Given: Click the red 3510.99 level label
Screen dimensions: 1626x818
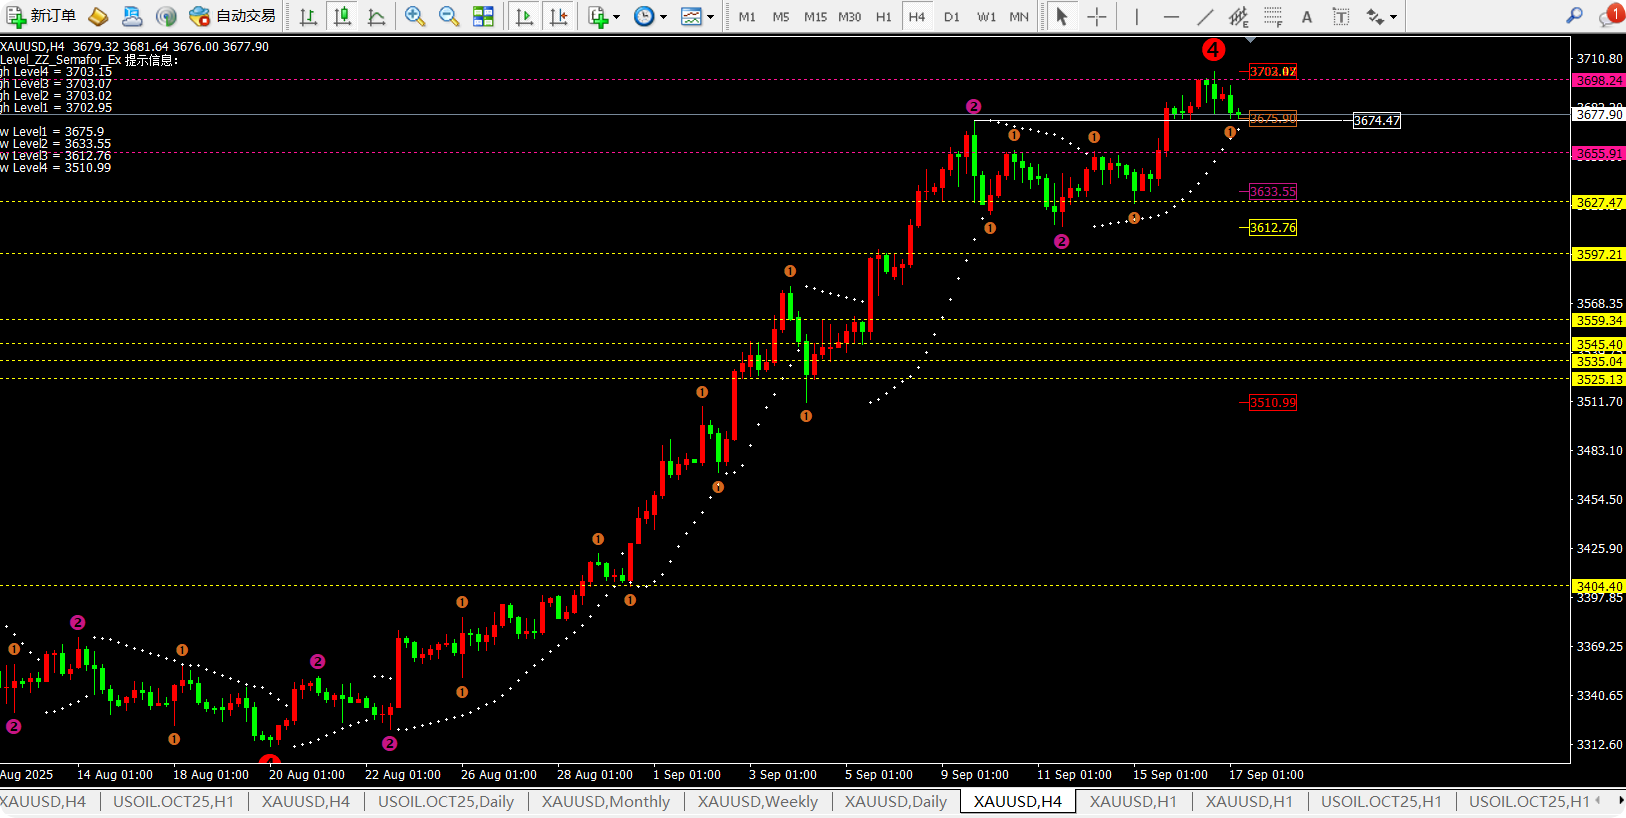Looking at the screenshot, I should (x=1273, y=402).
